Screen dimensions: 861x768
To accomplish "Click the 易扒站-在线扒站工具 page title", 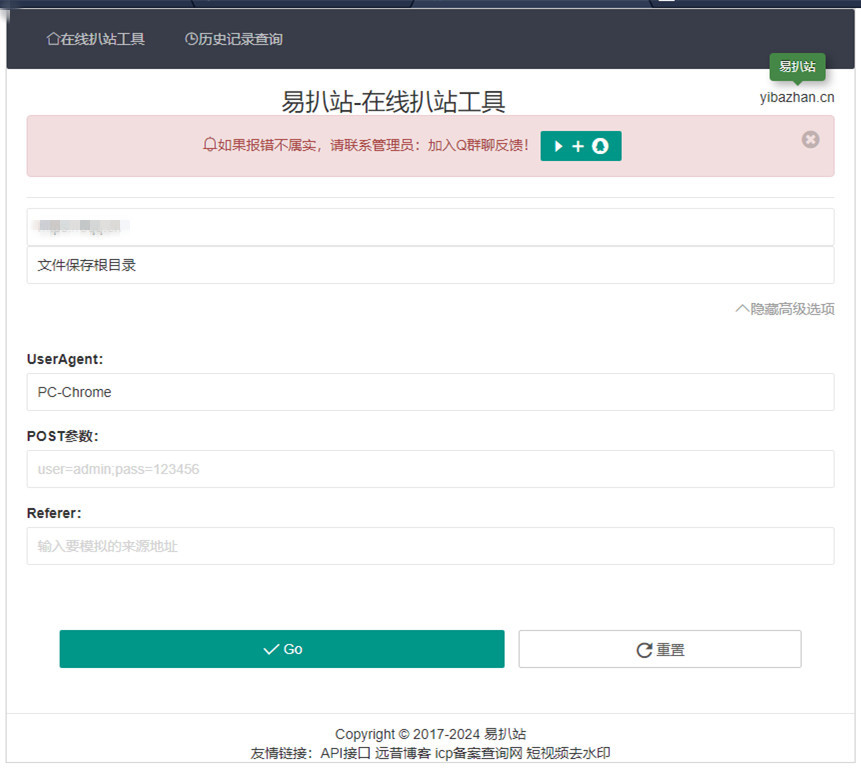I will (x=393, y=102).
